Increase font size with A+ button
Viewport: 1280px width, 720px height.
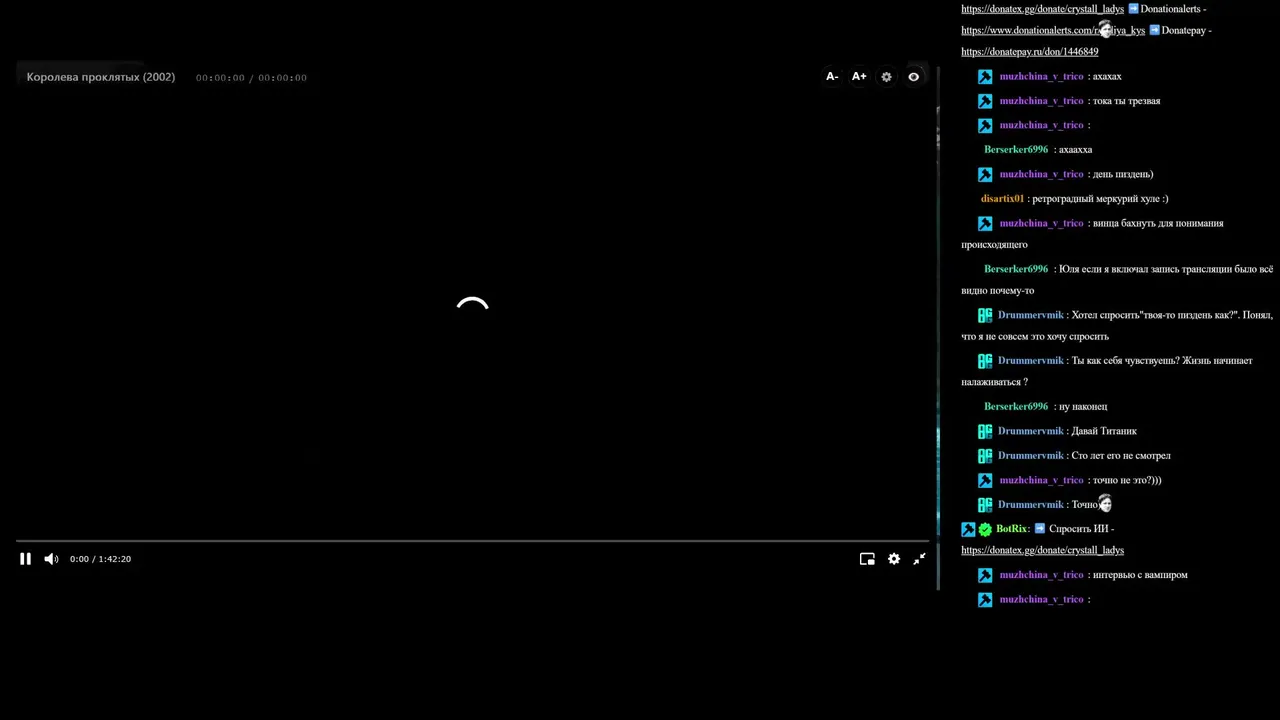point(859,76)
